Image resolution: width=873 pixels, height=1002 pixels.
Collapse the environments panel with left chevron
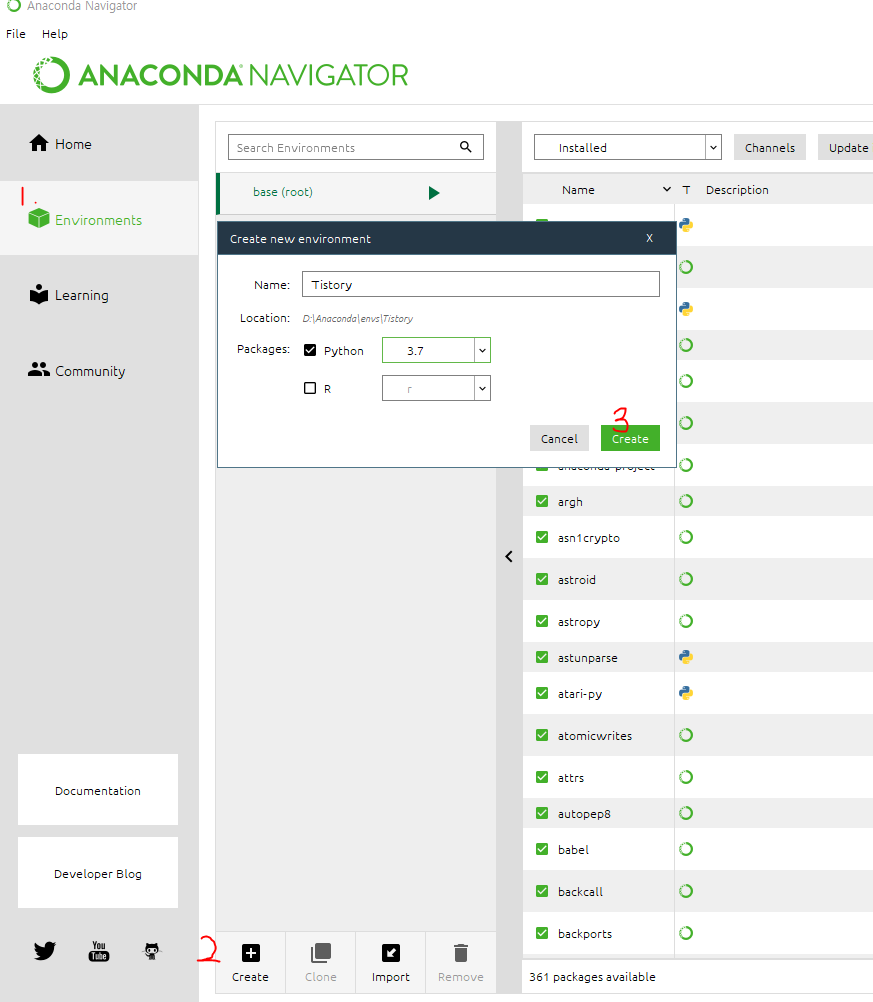point(509,557)
